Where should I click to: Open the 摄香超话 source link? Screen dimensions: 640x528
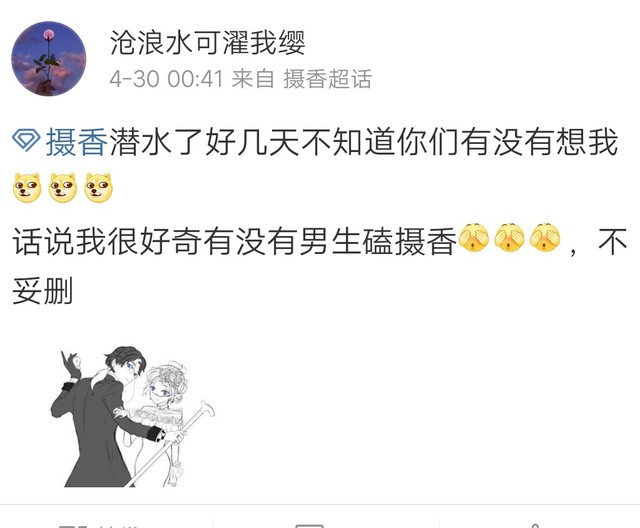click(x=327, y=79)
